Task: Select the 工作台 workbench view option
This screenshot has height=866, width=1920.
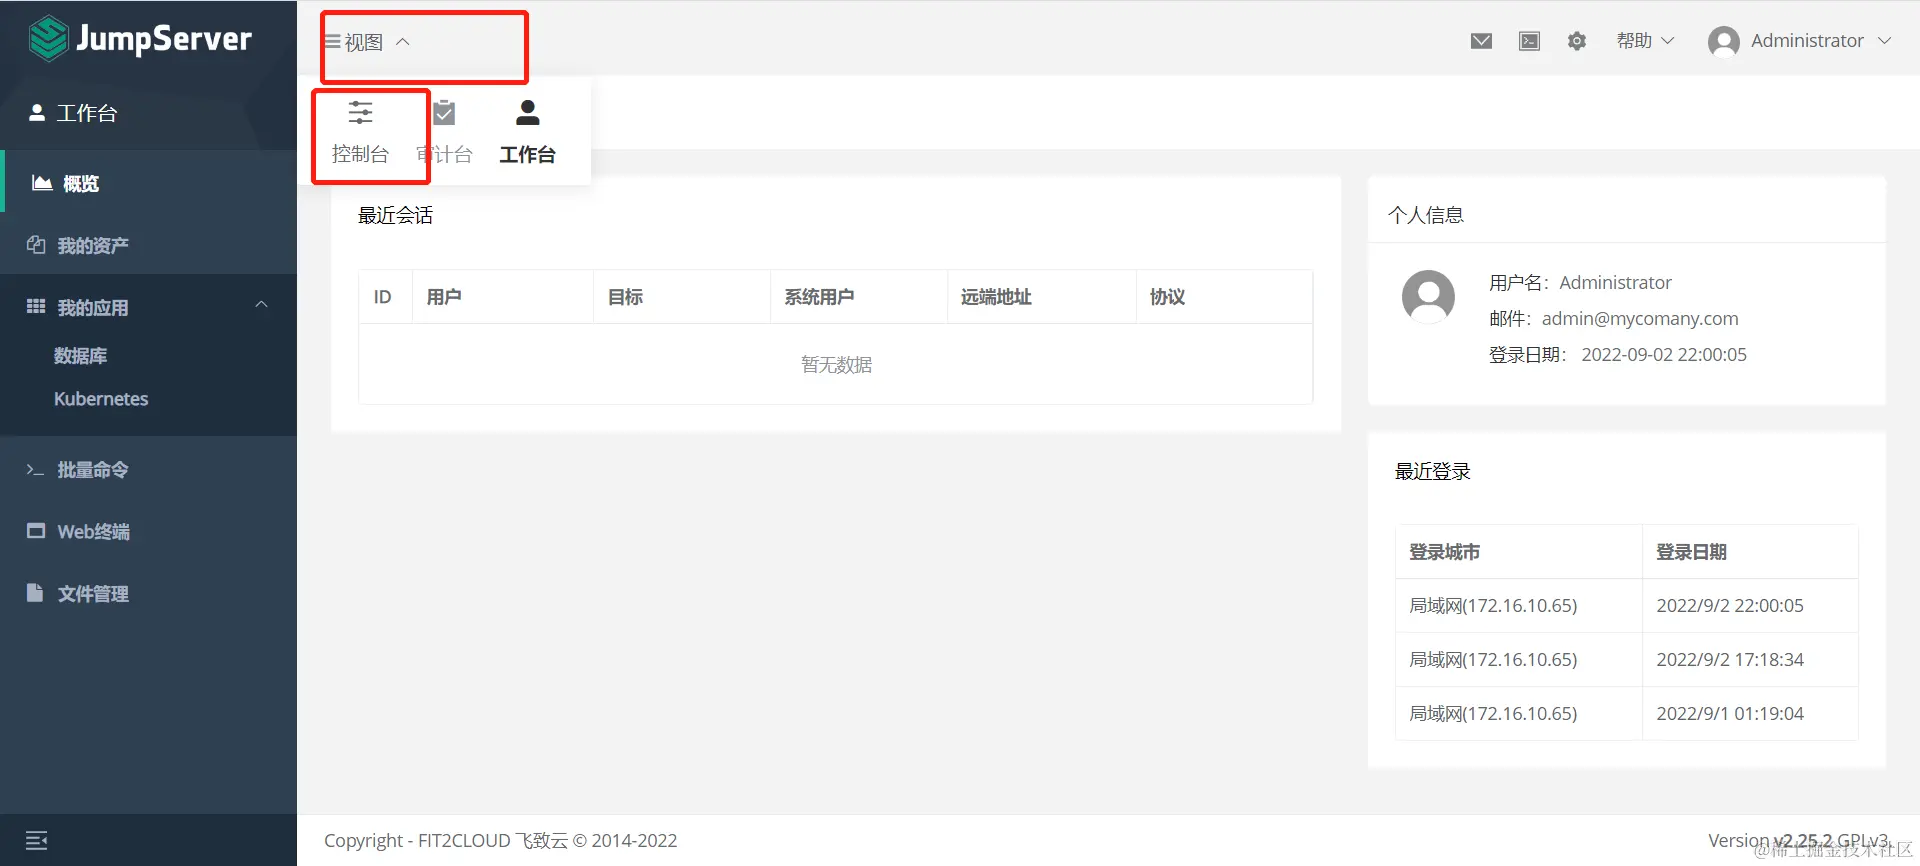Action: (x=527, y=131)
